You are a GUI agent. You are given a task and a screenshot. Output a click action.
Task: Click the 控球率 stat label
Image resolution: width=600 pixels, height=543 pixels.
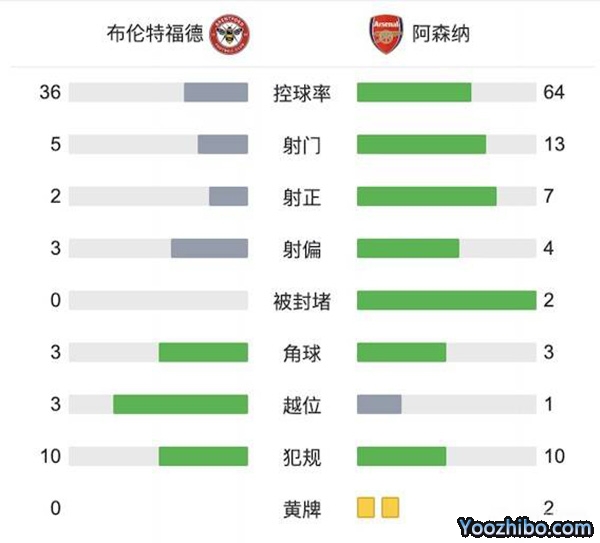(x=302, y=93)
